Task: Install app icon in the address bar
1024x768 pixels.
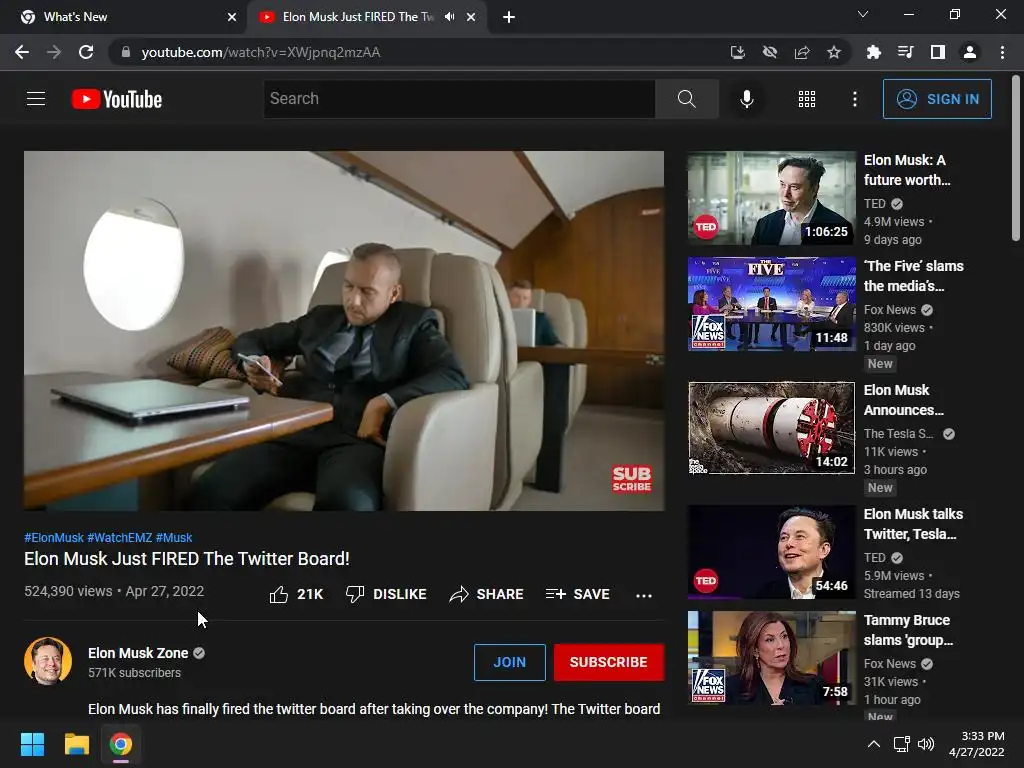Action: [x=738, y=52]
